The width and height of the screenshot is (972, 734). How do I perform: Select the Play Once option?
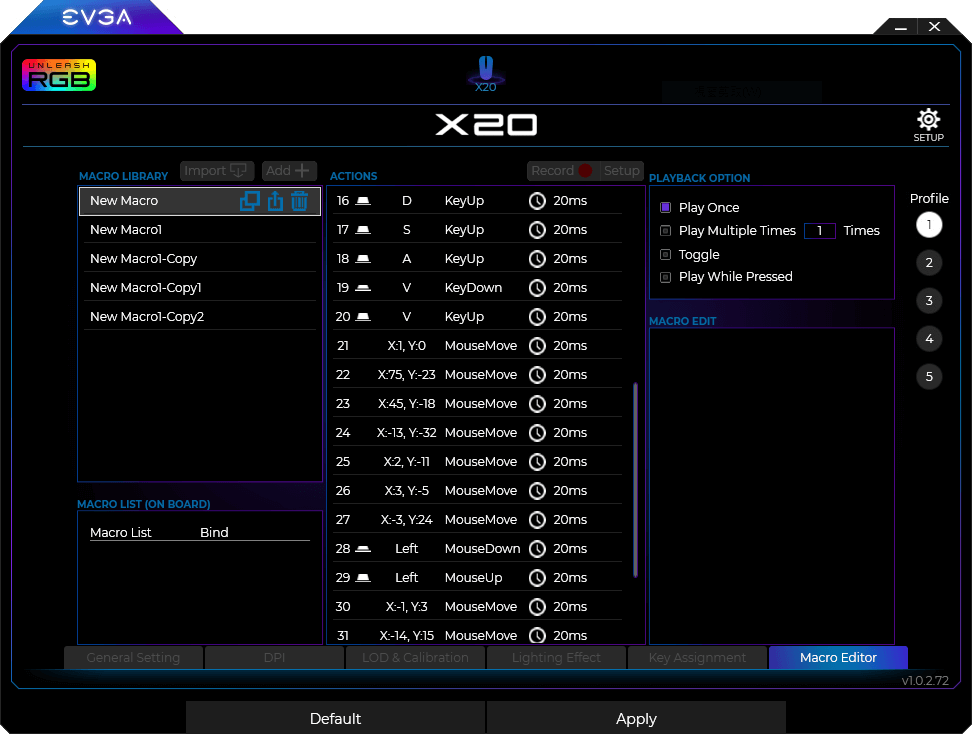[666, 207]
